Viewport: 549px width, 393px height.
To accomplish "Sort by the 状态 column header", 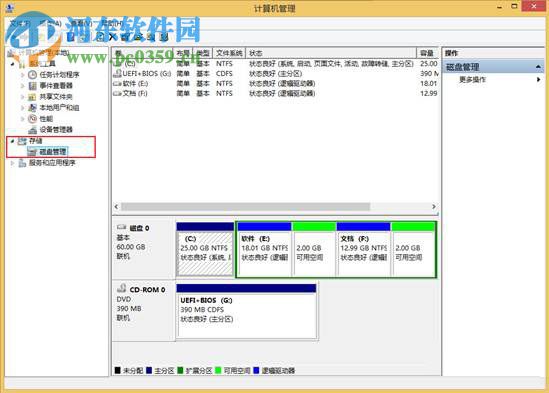I will pyautogui.click(x=331, y=53).
